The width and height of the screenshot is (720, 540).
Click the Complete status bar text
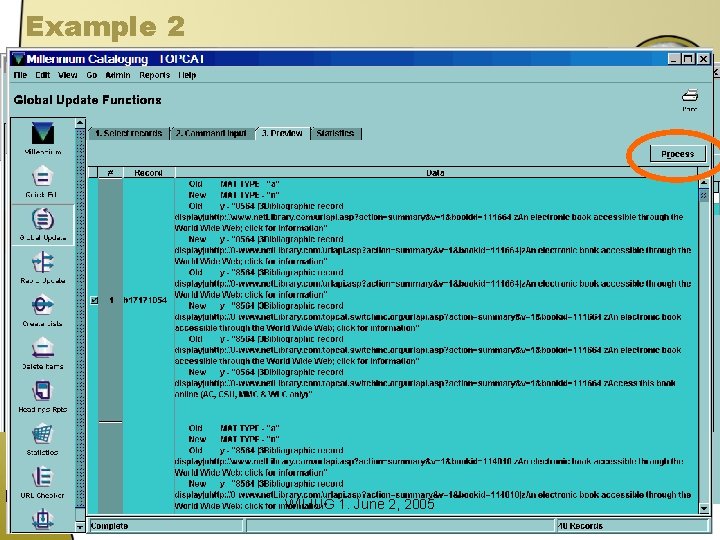point(109,526)
